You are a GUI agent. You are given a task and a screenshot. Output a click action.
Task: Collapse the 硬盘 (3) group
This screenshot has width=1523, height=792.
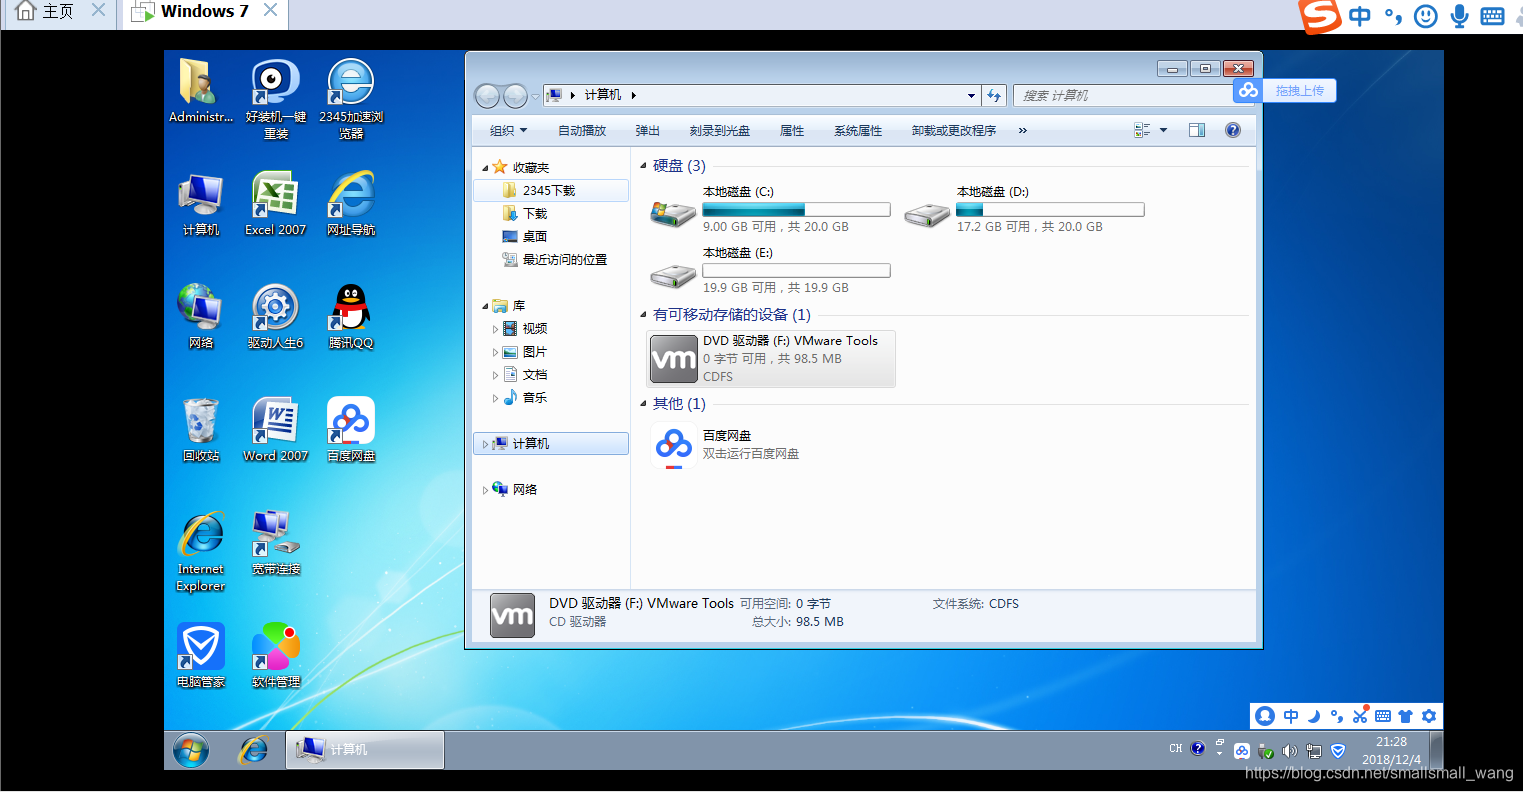pos(643,166)
